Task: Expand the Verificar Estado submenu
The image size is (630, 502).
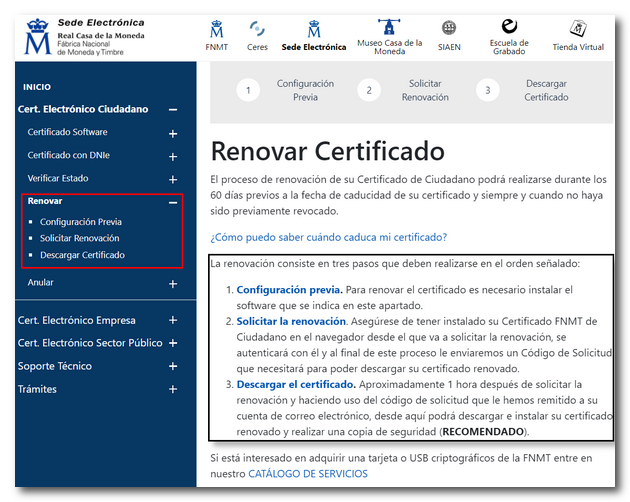Action: pyautogui.click(x=173, y=180)
